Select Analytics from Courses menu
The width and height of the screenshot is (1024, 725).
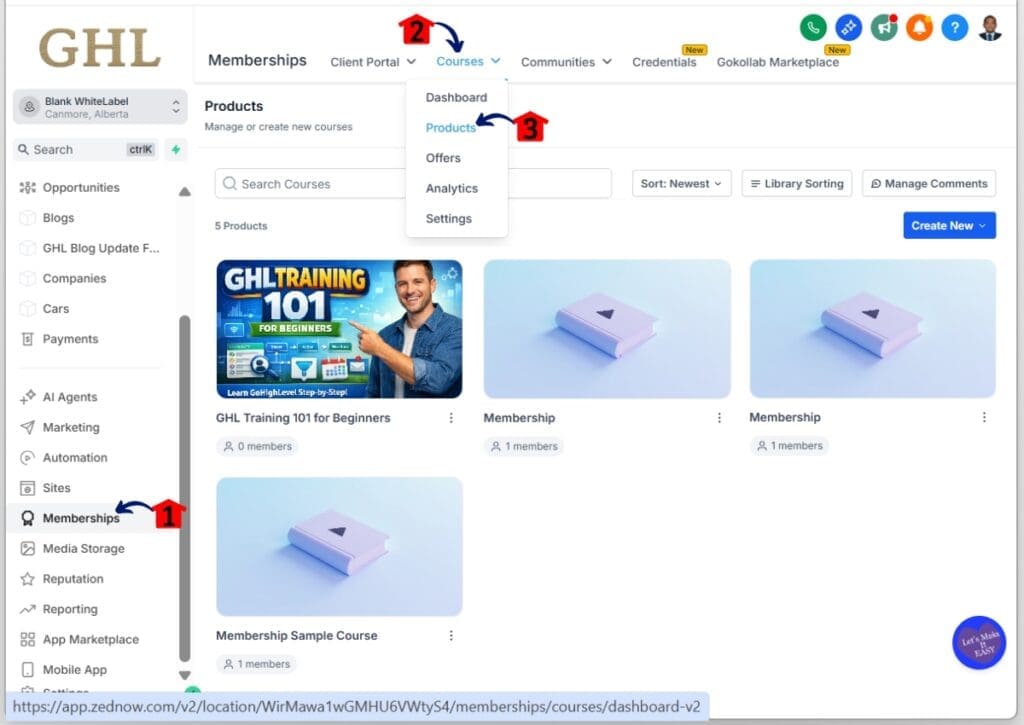pos(451,188)
